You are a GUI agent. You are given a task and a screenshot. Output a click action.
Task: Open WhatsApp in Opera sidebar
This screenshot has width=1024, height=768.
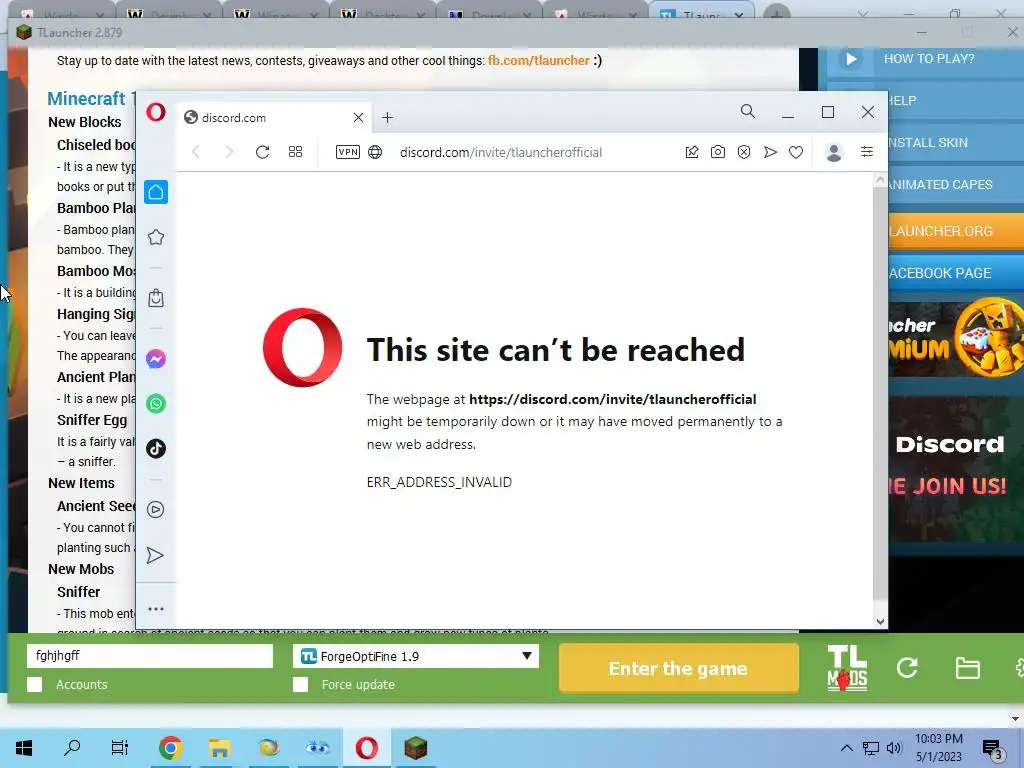[155, 404]
